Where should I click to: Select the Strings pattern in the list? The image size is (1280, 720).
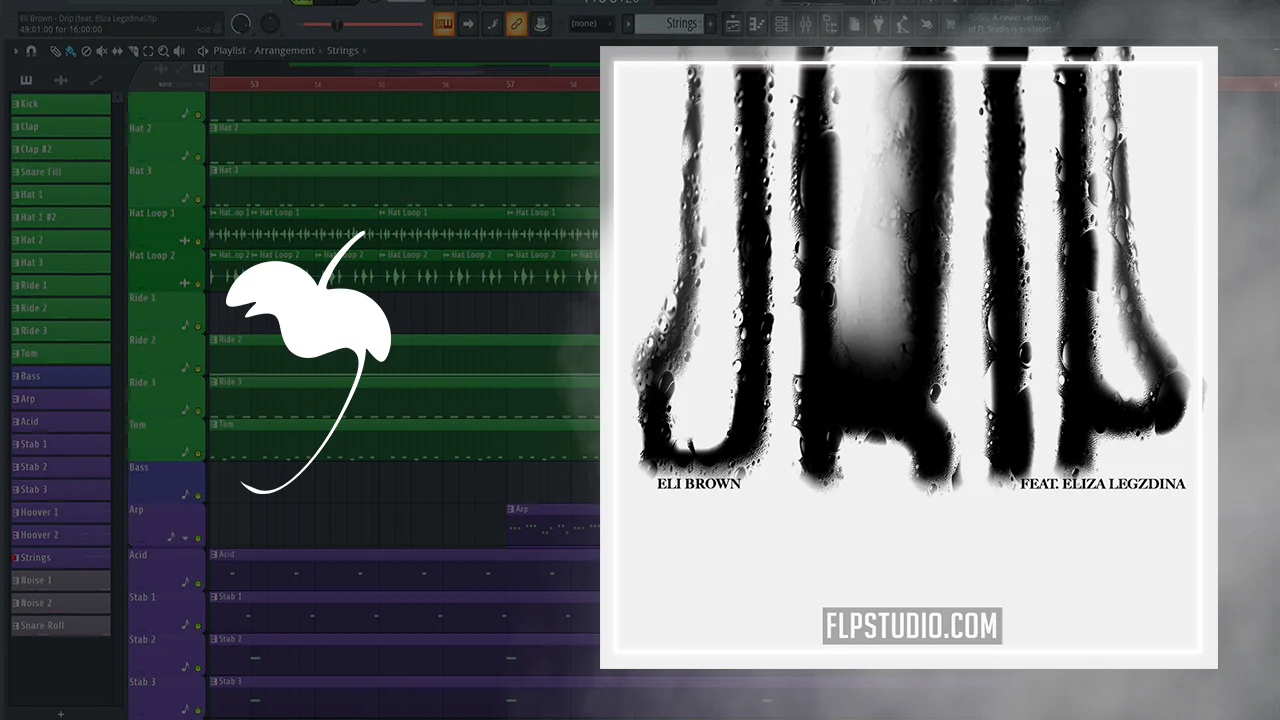tap(60, 557)
